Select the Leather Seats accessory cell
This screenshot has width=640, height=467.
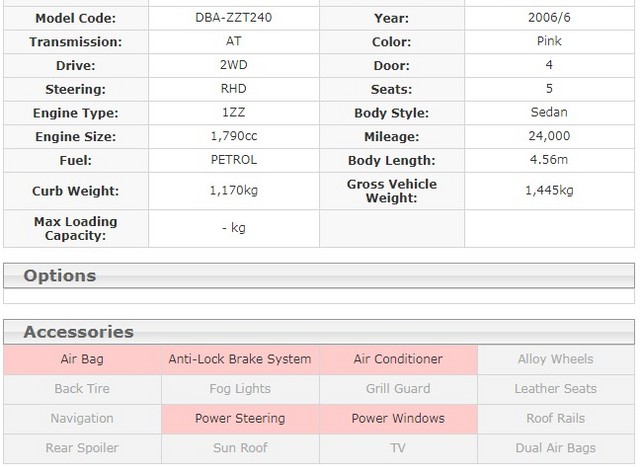pyautogui.click(x=555, y=389)
